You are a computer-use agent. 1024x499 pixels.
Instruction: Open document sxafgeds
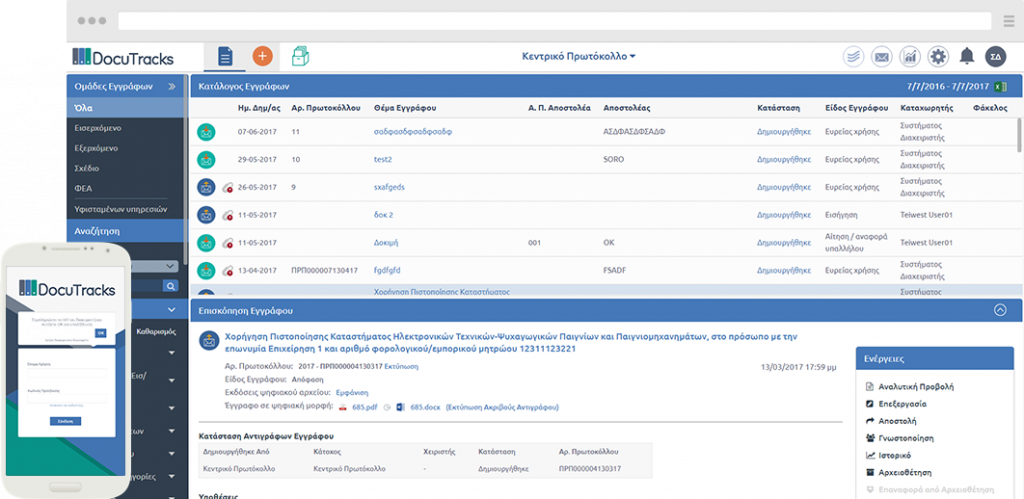tap(389, 187)
